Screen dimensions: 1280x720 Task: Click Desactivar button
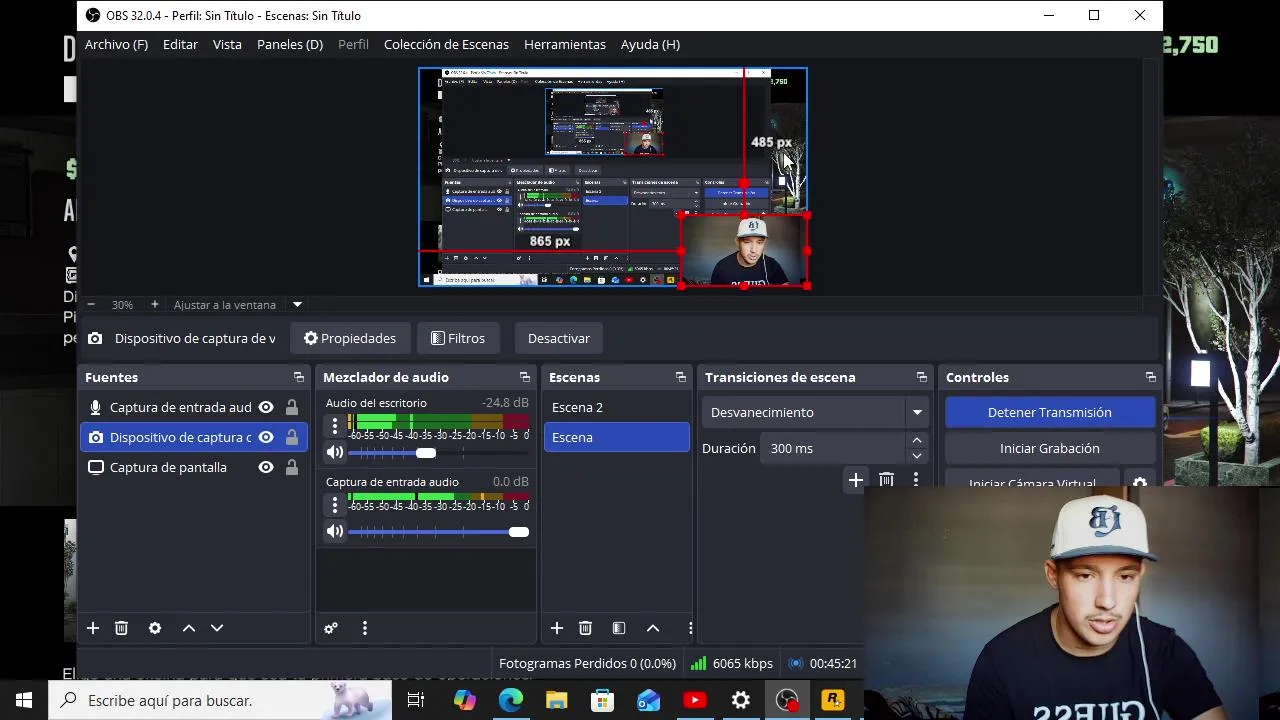559,338
